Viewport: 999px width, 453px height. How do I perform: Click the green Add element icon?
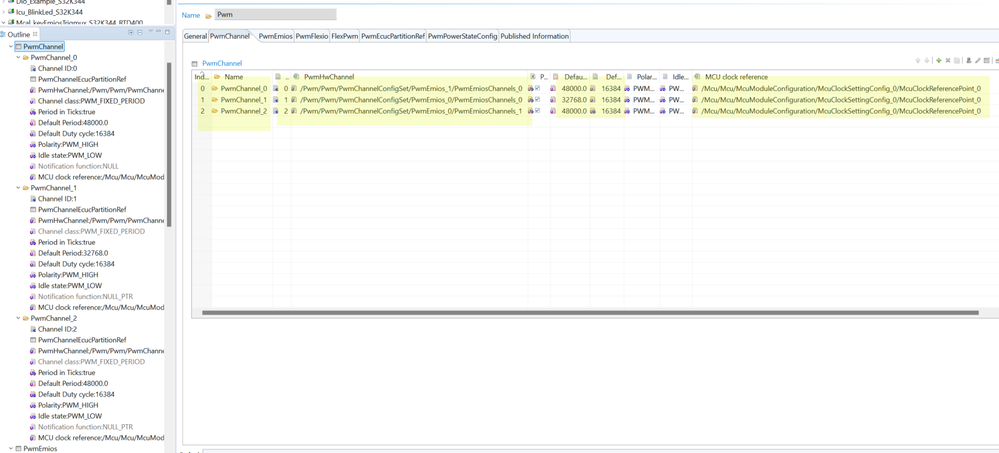(938, 61)
